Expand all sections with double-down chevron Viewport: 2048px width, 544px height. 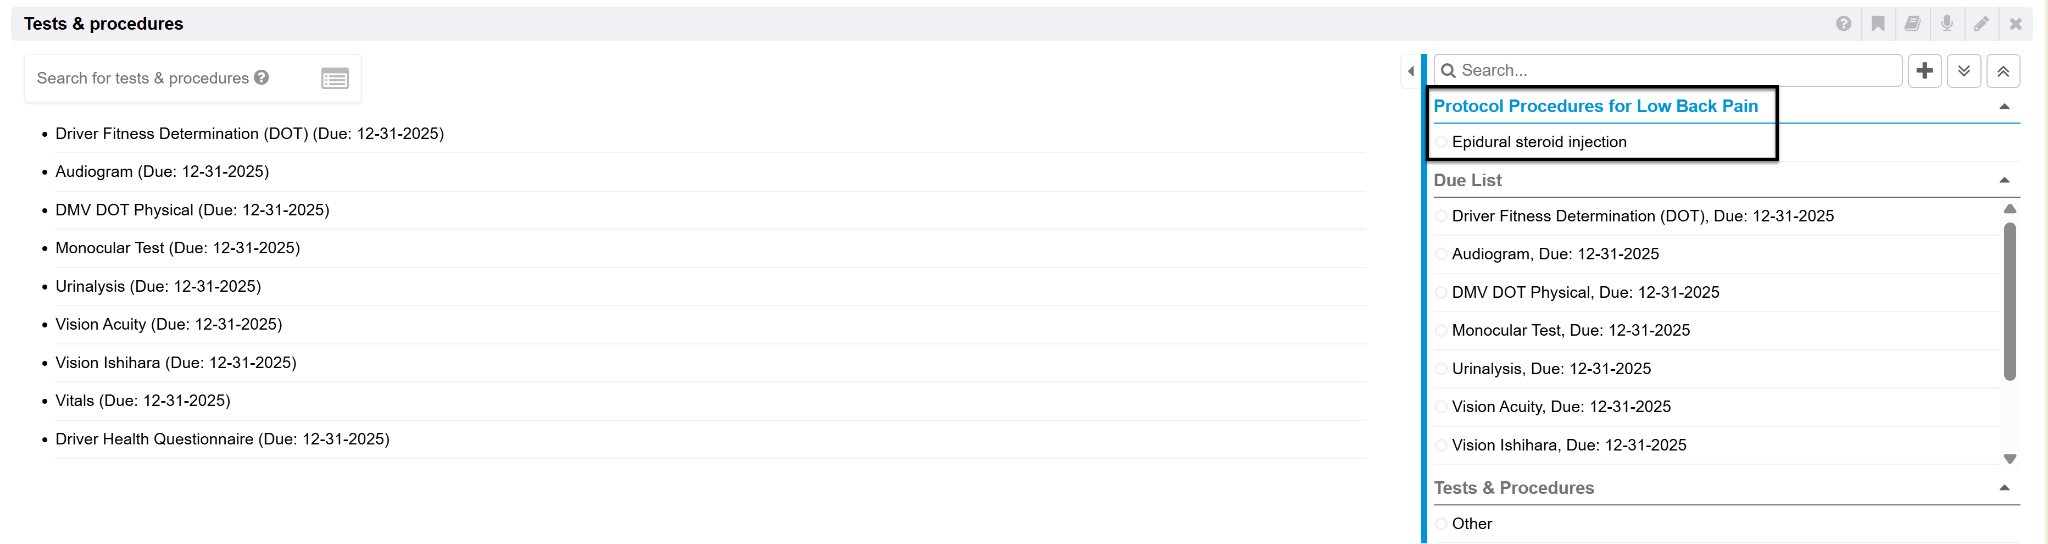[x=1964, y=71]
